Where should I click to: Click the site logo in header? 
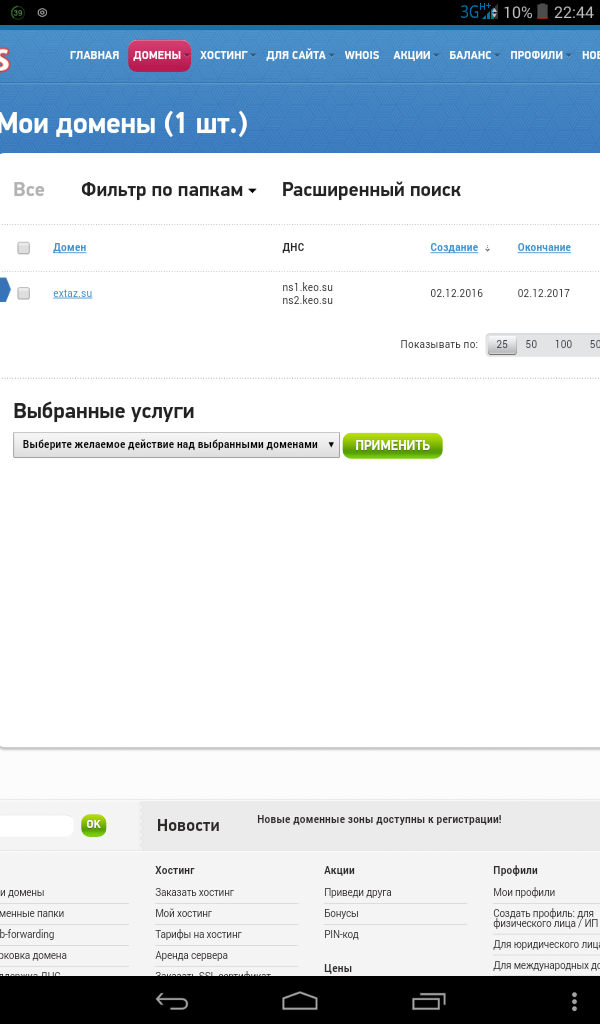(x=4, y=58)
